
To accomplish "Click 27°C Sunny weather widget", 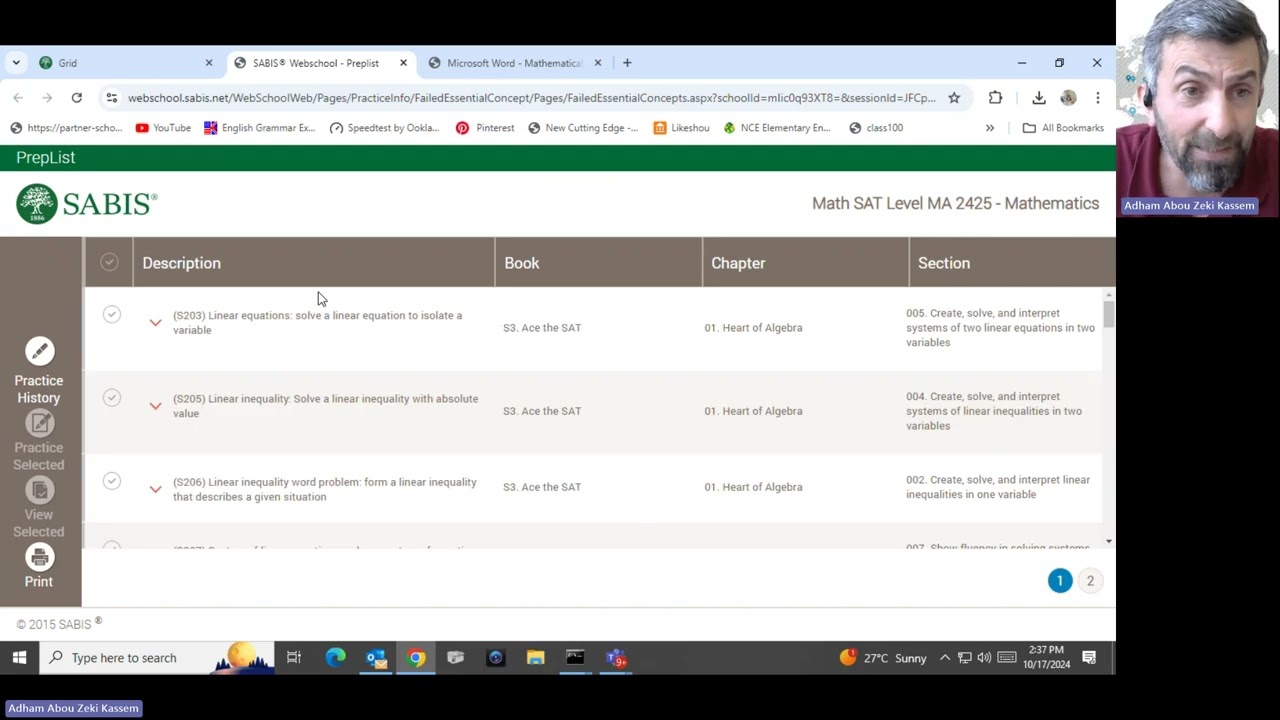I will click(883, 658).
